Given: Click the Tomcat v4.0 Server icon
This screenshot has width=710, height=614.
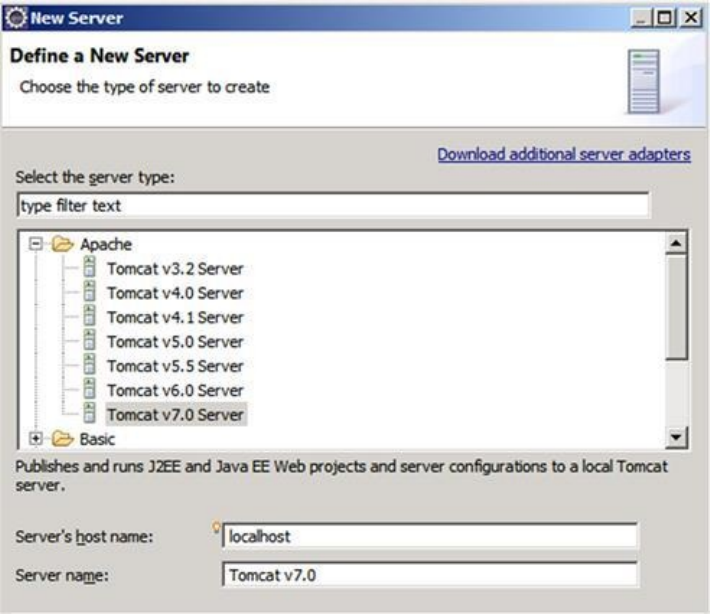Looking at the screenshot, I should (x=90, y=291).
